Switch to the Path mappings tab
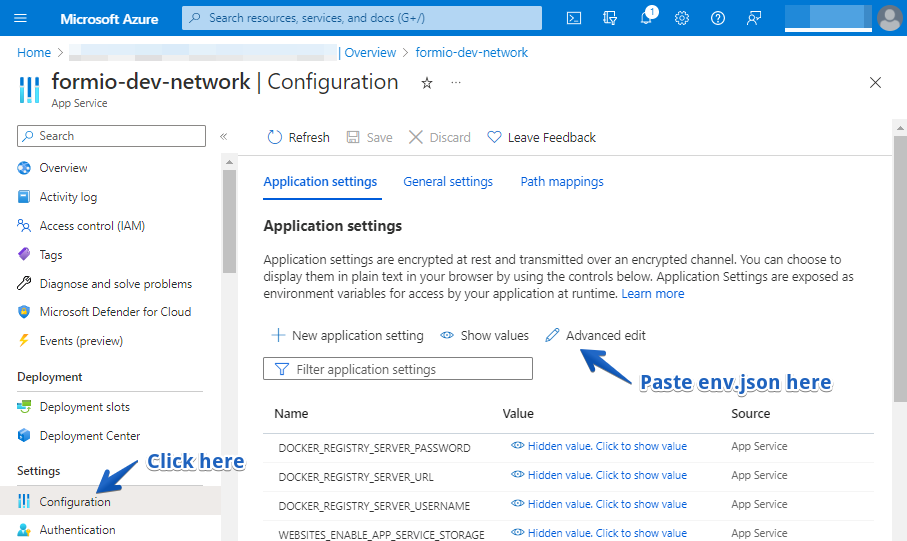Screen dimensions: 907x541 [x=562, y=182]
